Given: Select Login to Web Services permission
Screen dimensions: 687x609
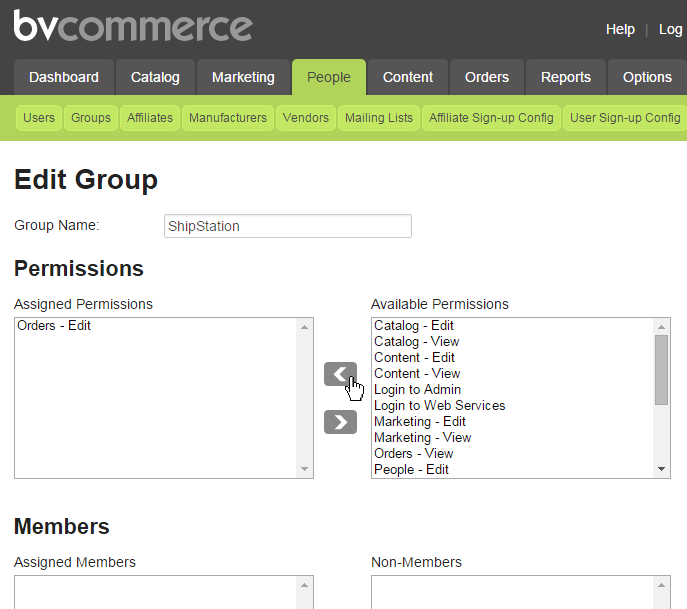Looking at the screenshot, I should click(x=439, y=405).
